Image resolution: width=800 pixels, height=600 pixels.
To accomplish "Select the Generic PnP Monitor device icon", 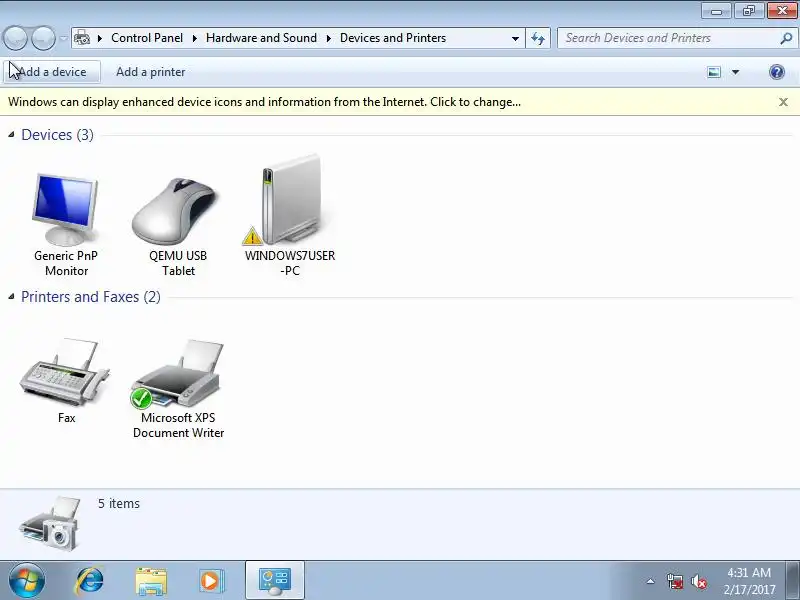I will (65, 210).
